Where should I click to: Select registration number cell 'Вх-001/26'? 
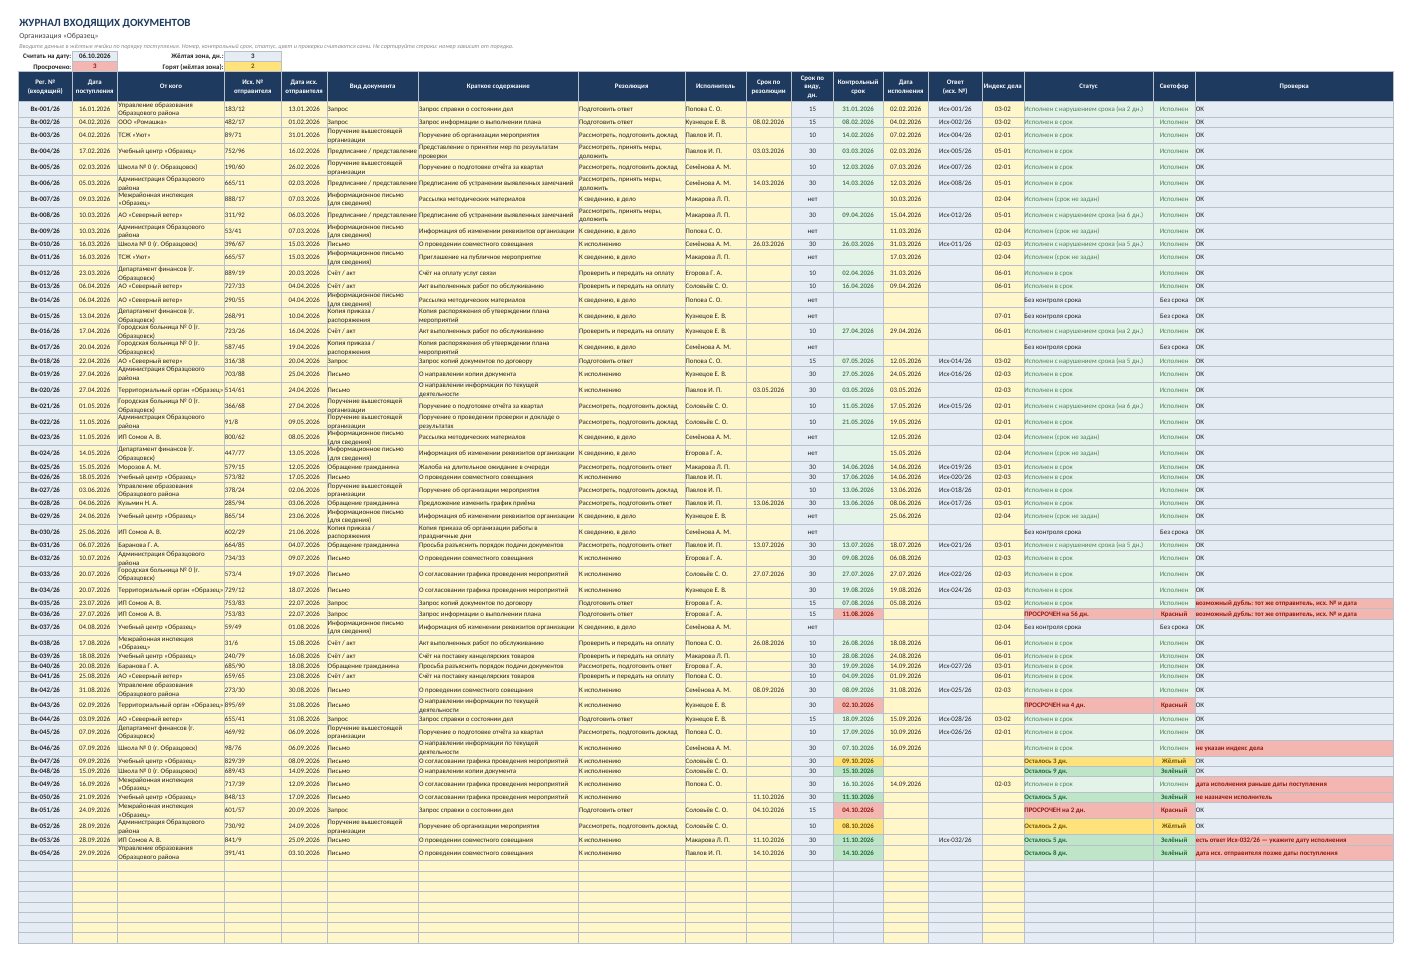tap(45, 109)
